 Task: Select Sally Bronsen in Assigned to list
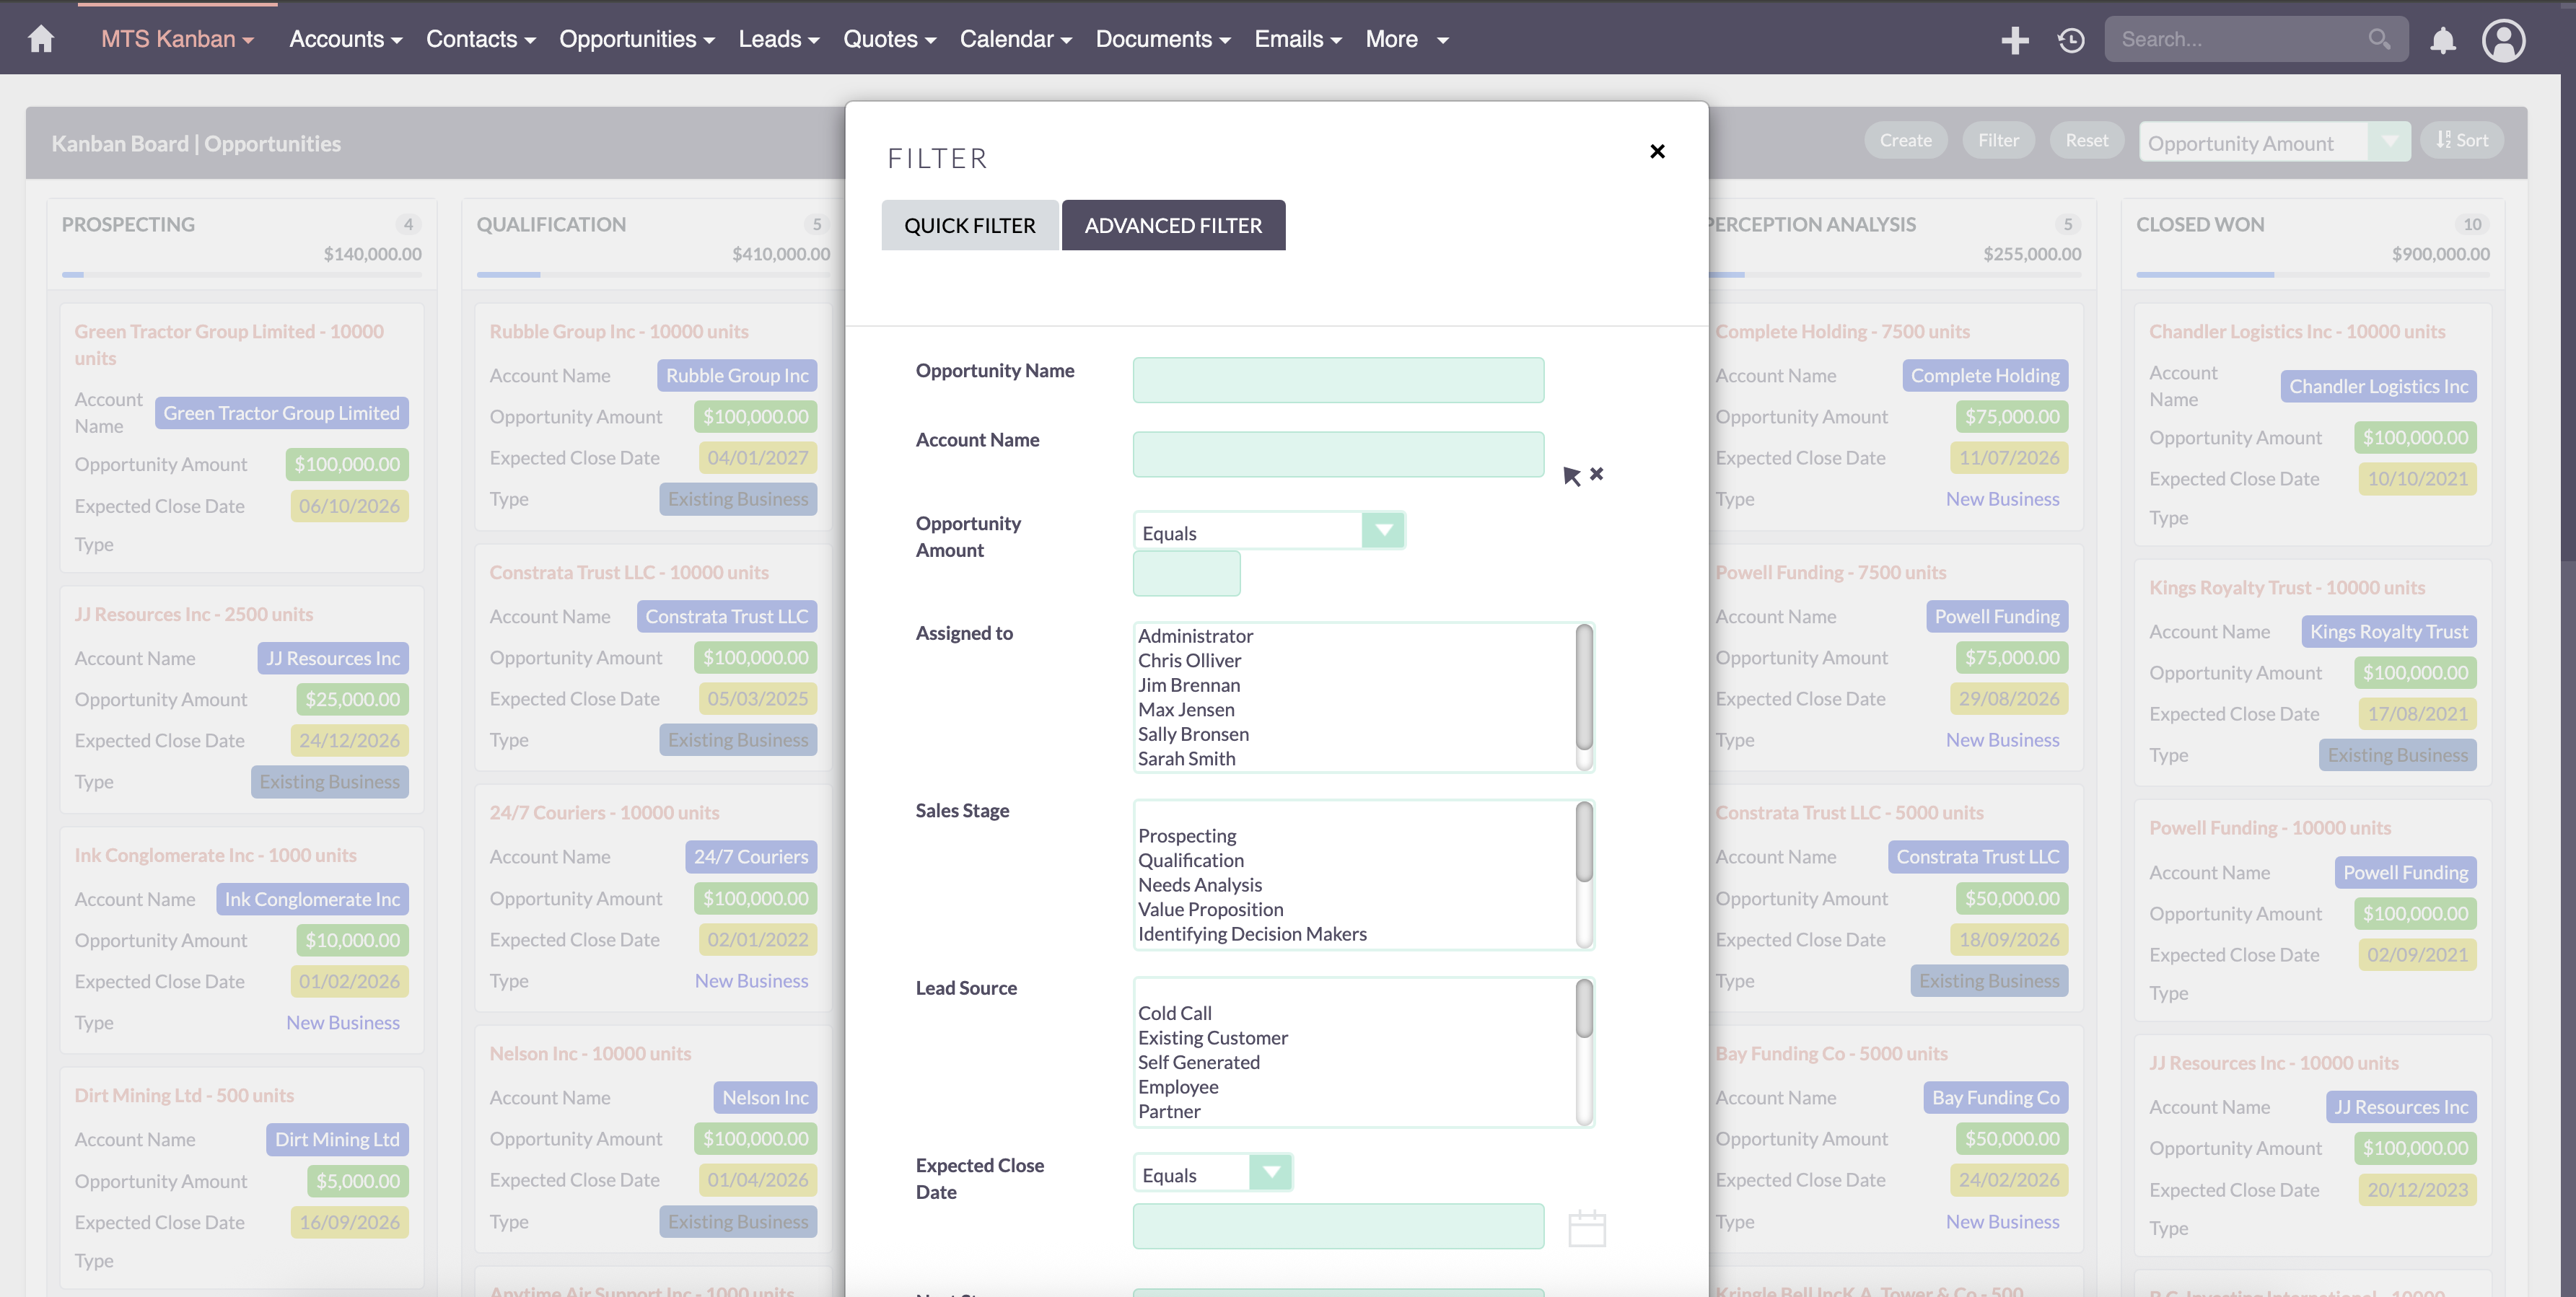tap(1193, 734)
